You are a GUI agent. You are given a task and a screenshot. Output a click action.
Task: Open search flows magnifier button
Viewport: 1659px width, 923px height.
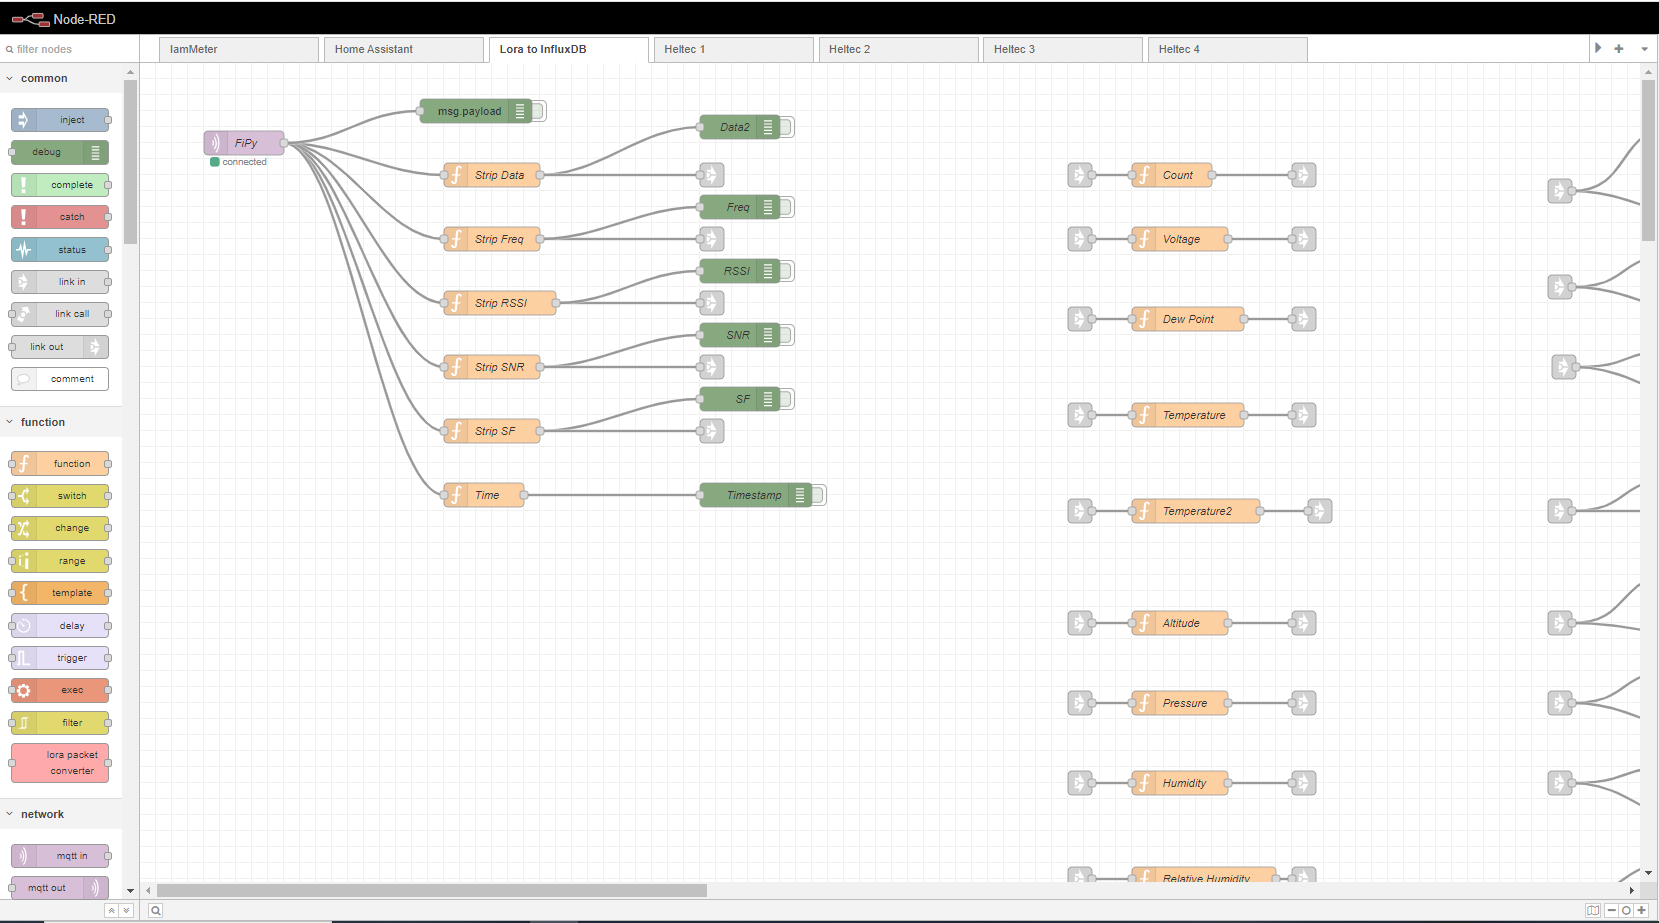[x=156, y=910]
